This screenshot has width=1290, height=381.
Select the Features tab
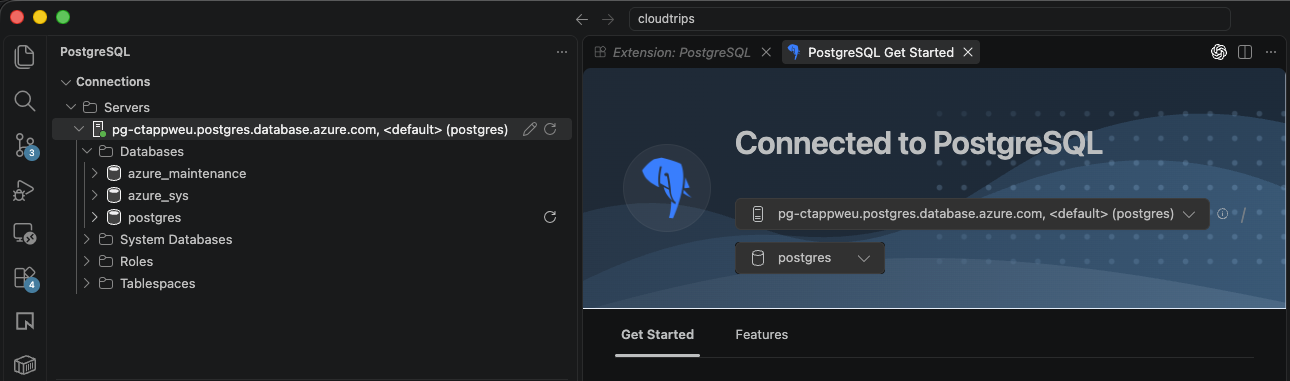[762, 334]
